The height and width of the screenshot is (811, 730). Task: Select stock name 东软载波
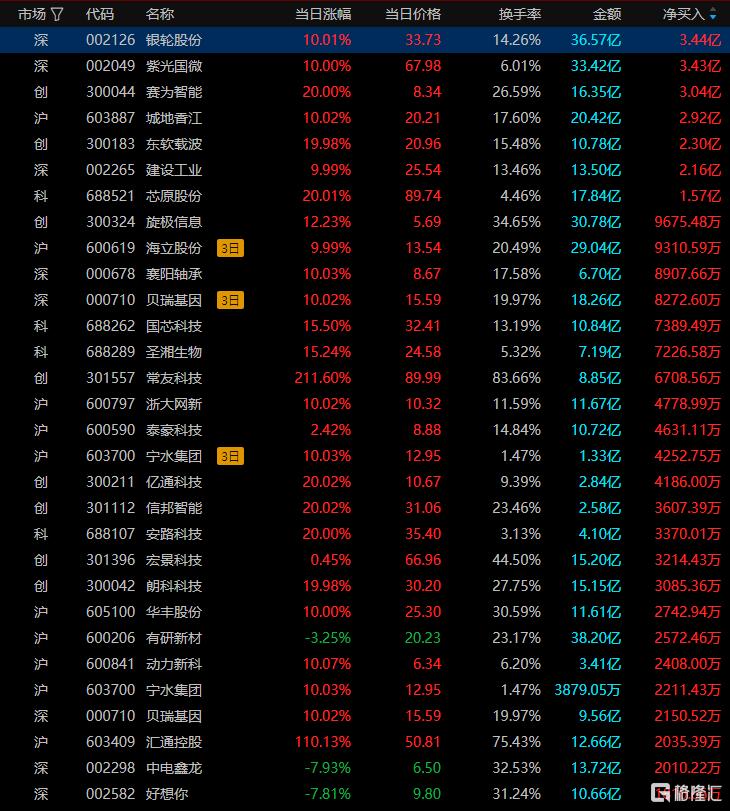174,144
